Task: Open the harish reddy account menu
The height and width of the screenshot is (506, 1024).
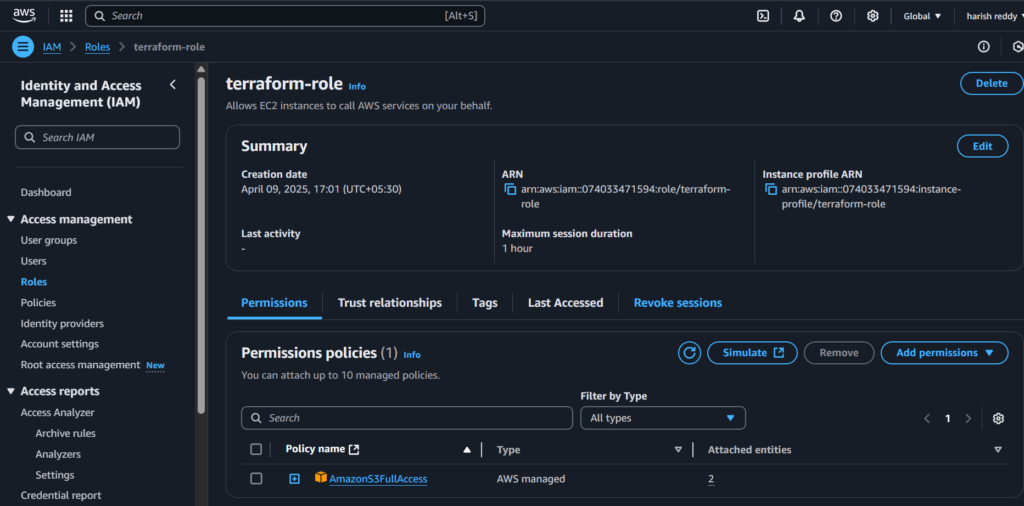Action: (994, 16)
